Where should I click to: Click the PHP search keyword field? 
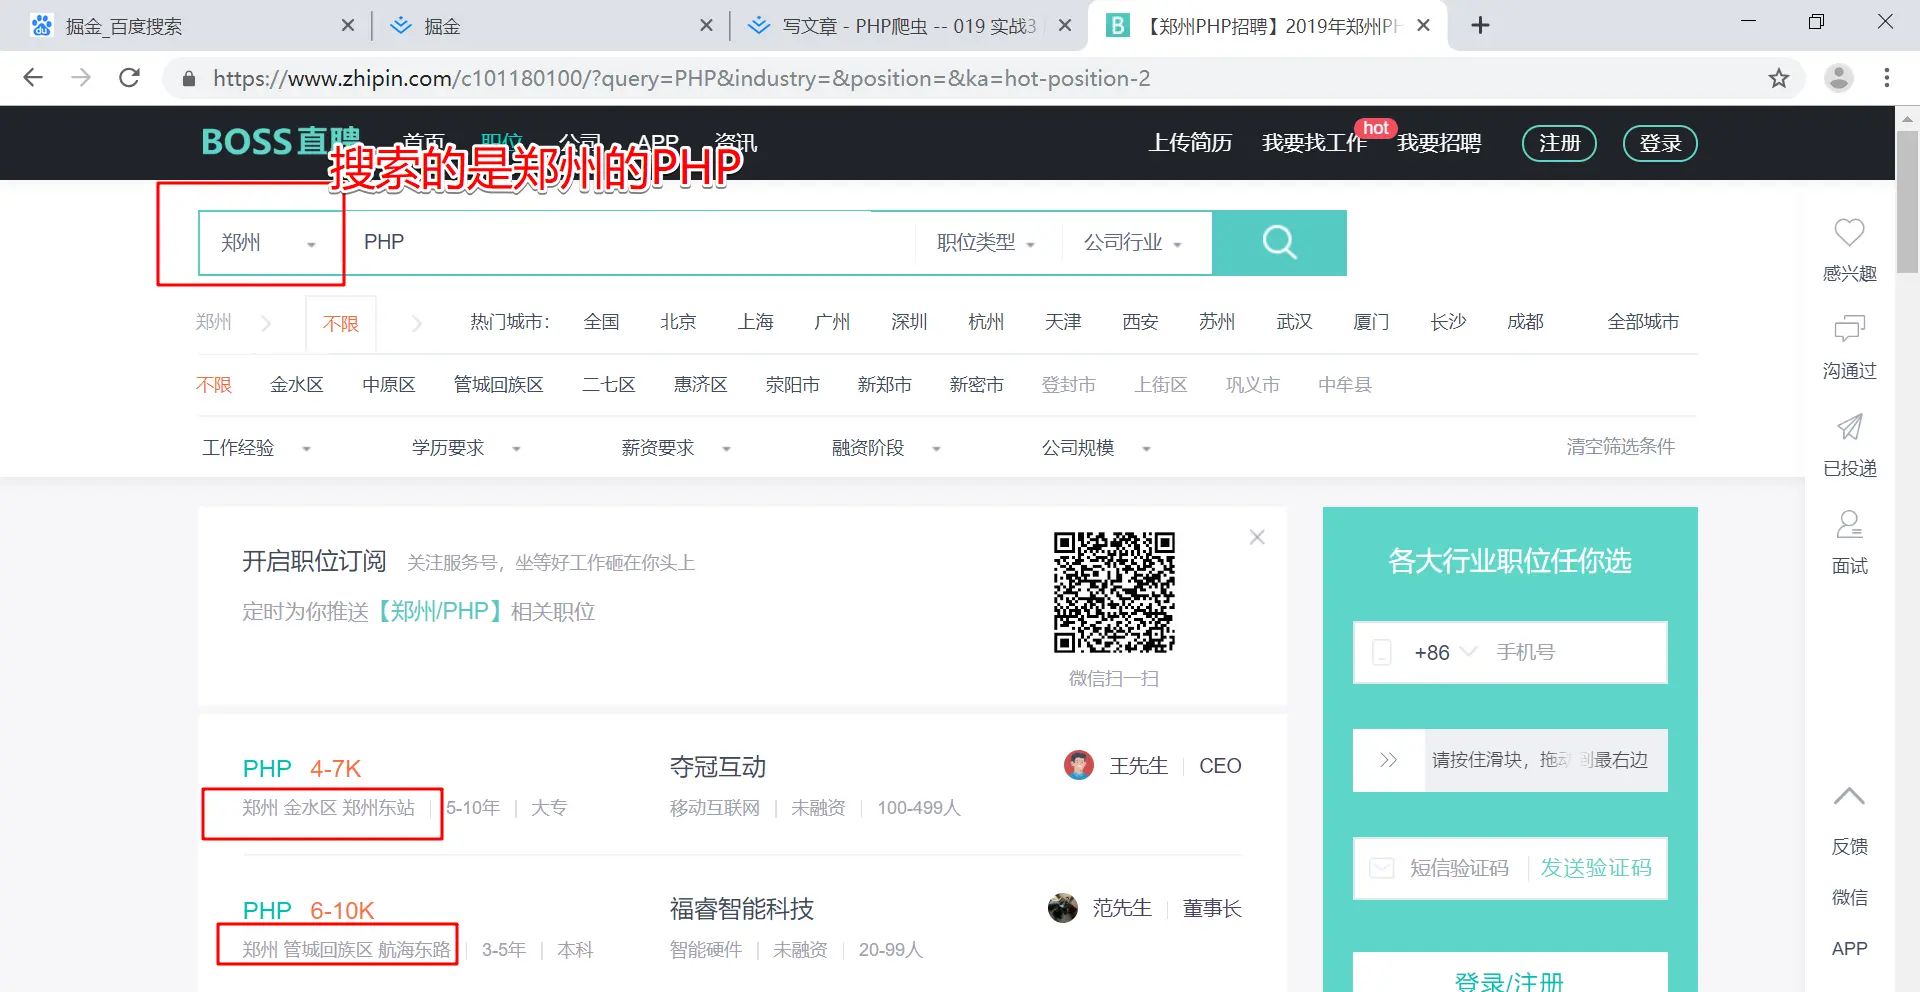[630, 243]
